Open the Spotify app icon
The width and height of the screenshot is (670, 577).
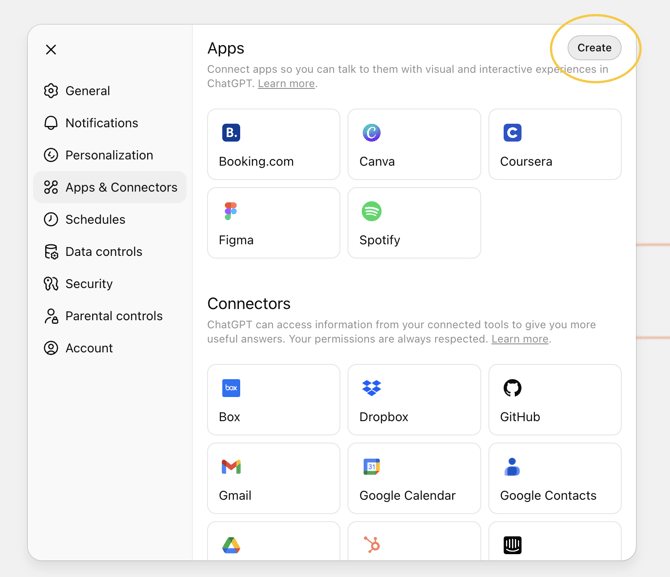tap(371, 211)
